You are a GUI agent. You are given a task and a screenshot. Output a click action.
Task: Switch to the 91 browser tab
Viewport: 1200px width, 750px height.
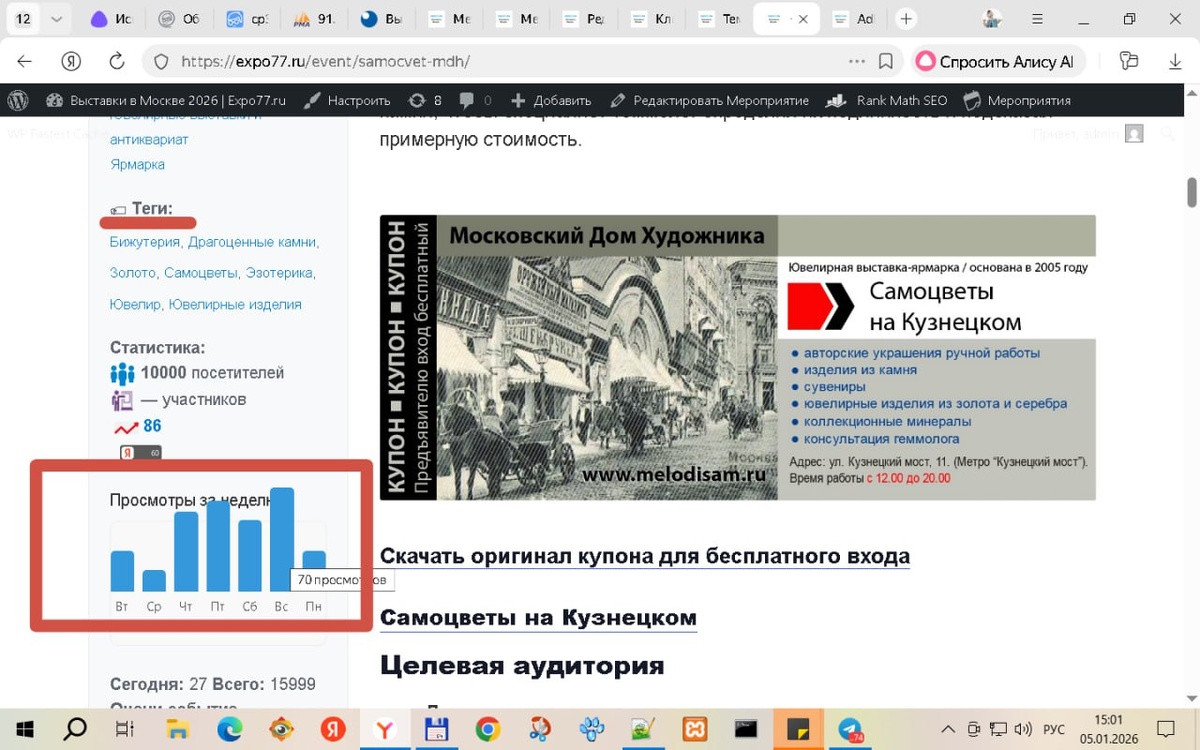(x=314, y=19)
